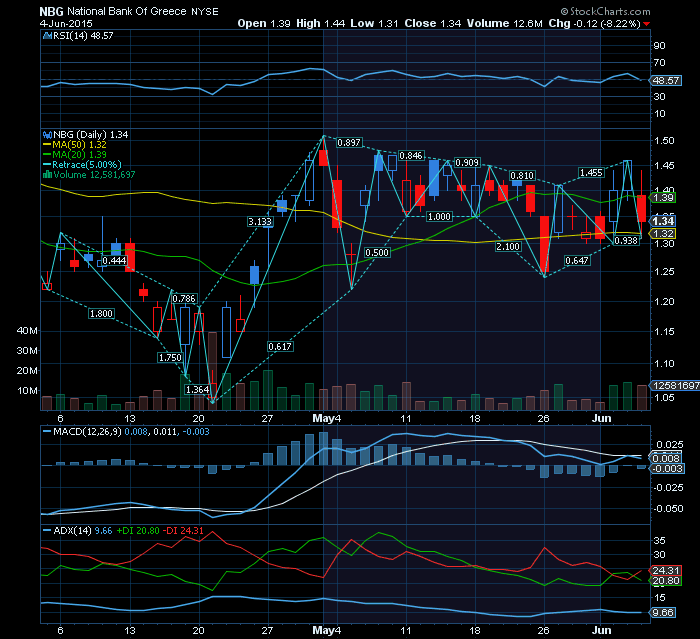Click the volume bars icon in legend
The image size is (700, 639).
[x=47, y=175]
